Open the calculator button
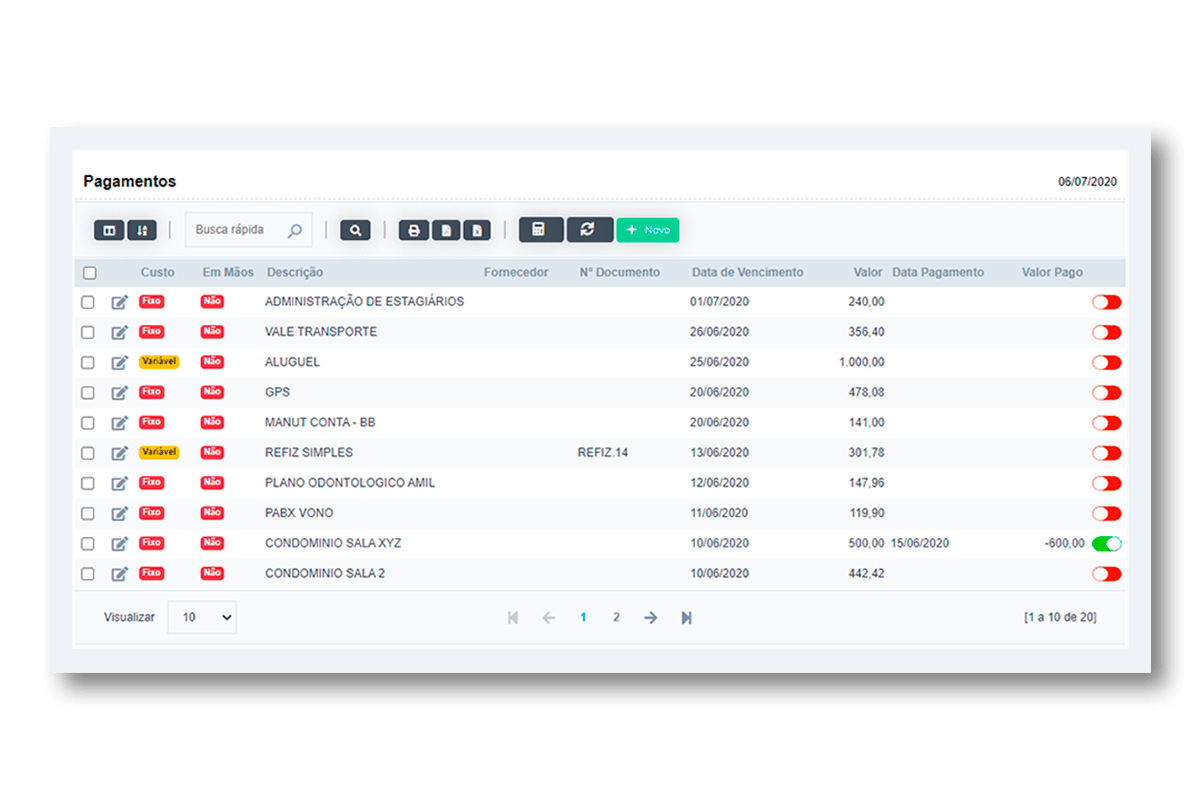This screenshot has width=1200, height=800. pos(540,230)
